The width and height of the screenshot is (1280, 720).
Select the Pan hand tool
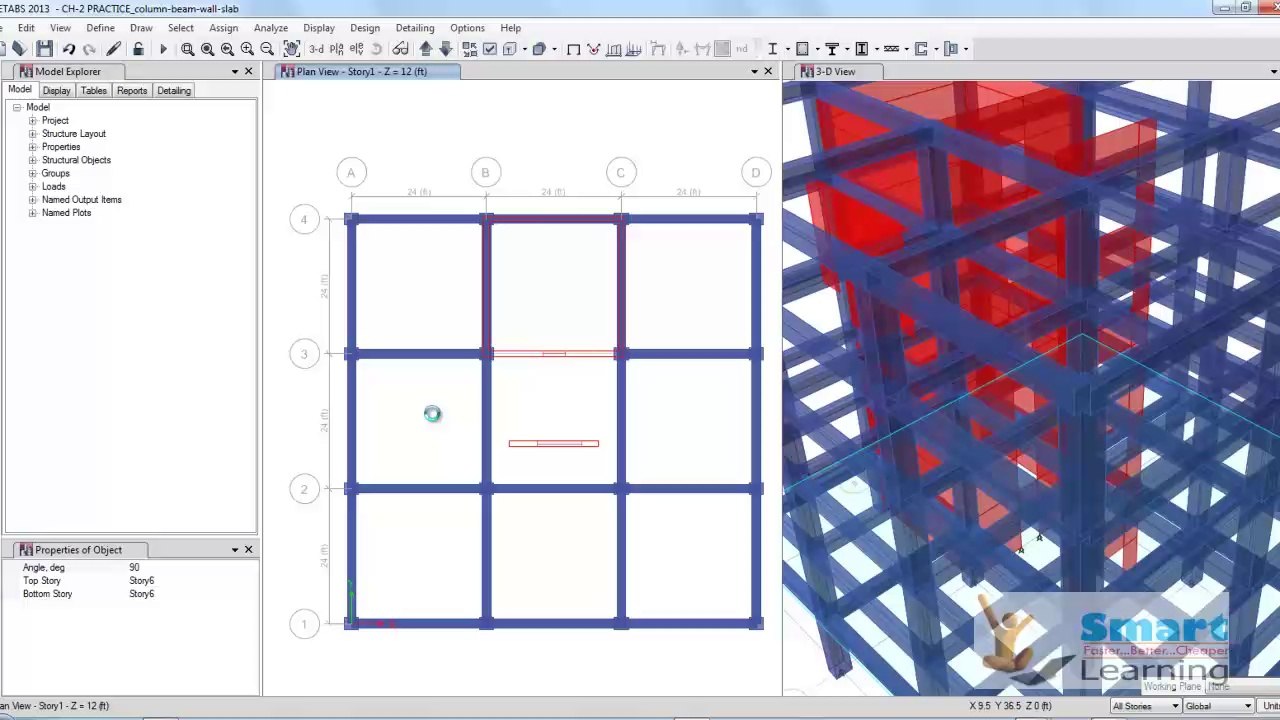point(291,49)
